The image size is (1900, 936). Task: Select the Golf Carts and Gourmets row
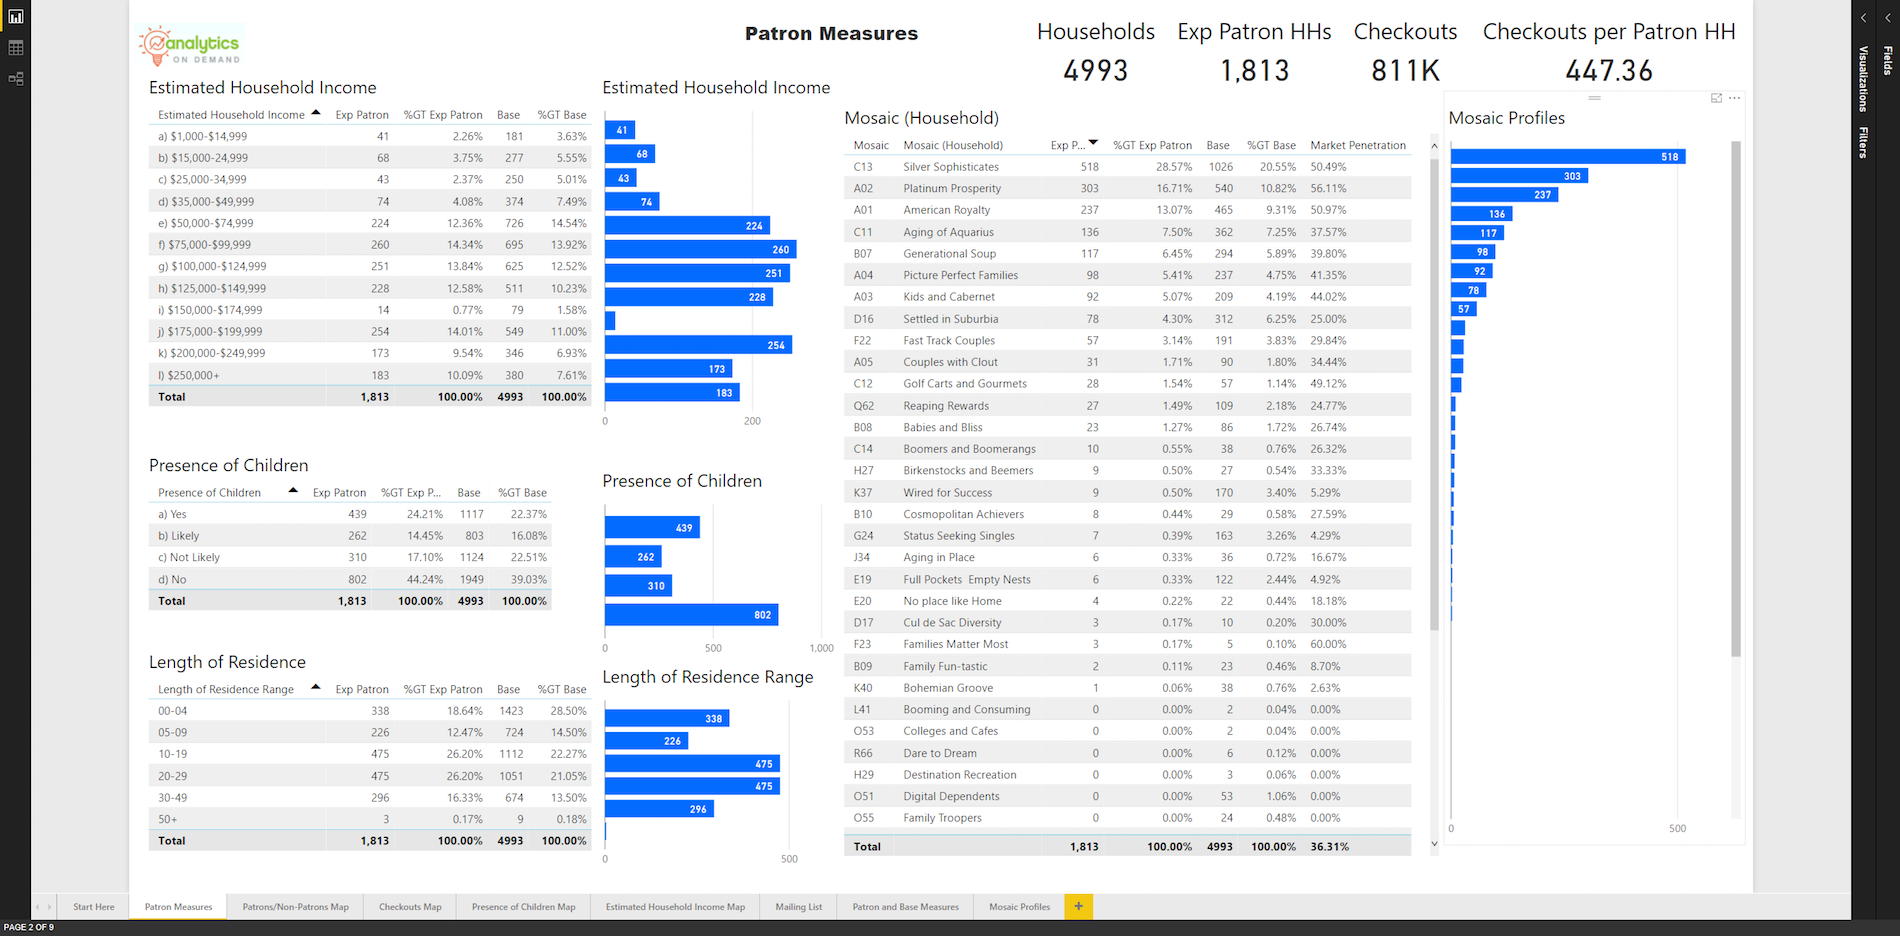point(1127,384)
